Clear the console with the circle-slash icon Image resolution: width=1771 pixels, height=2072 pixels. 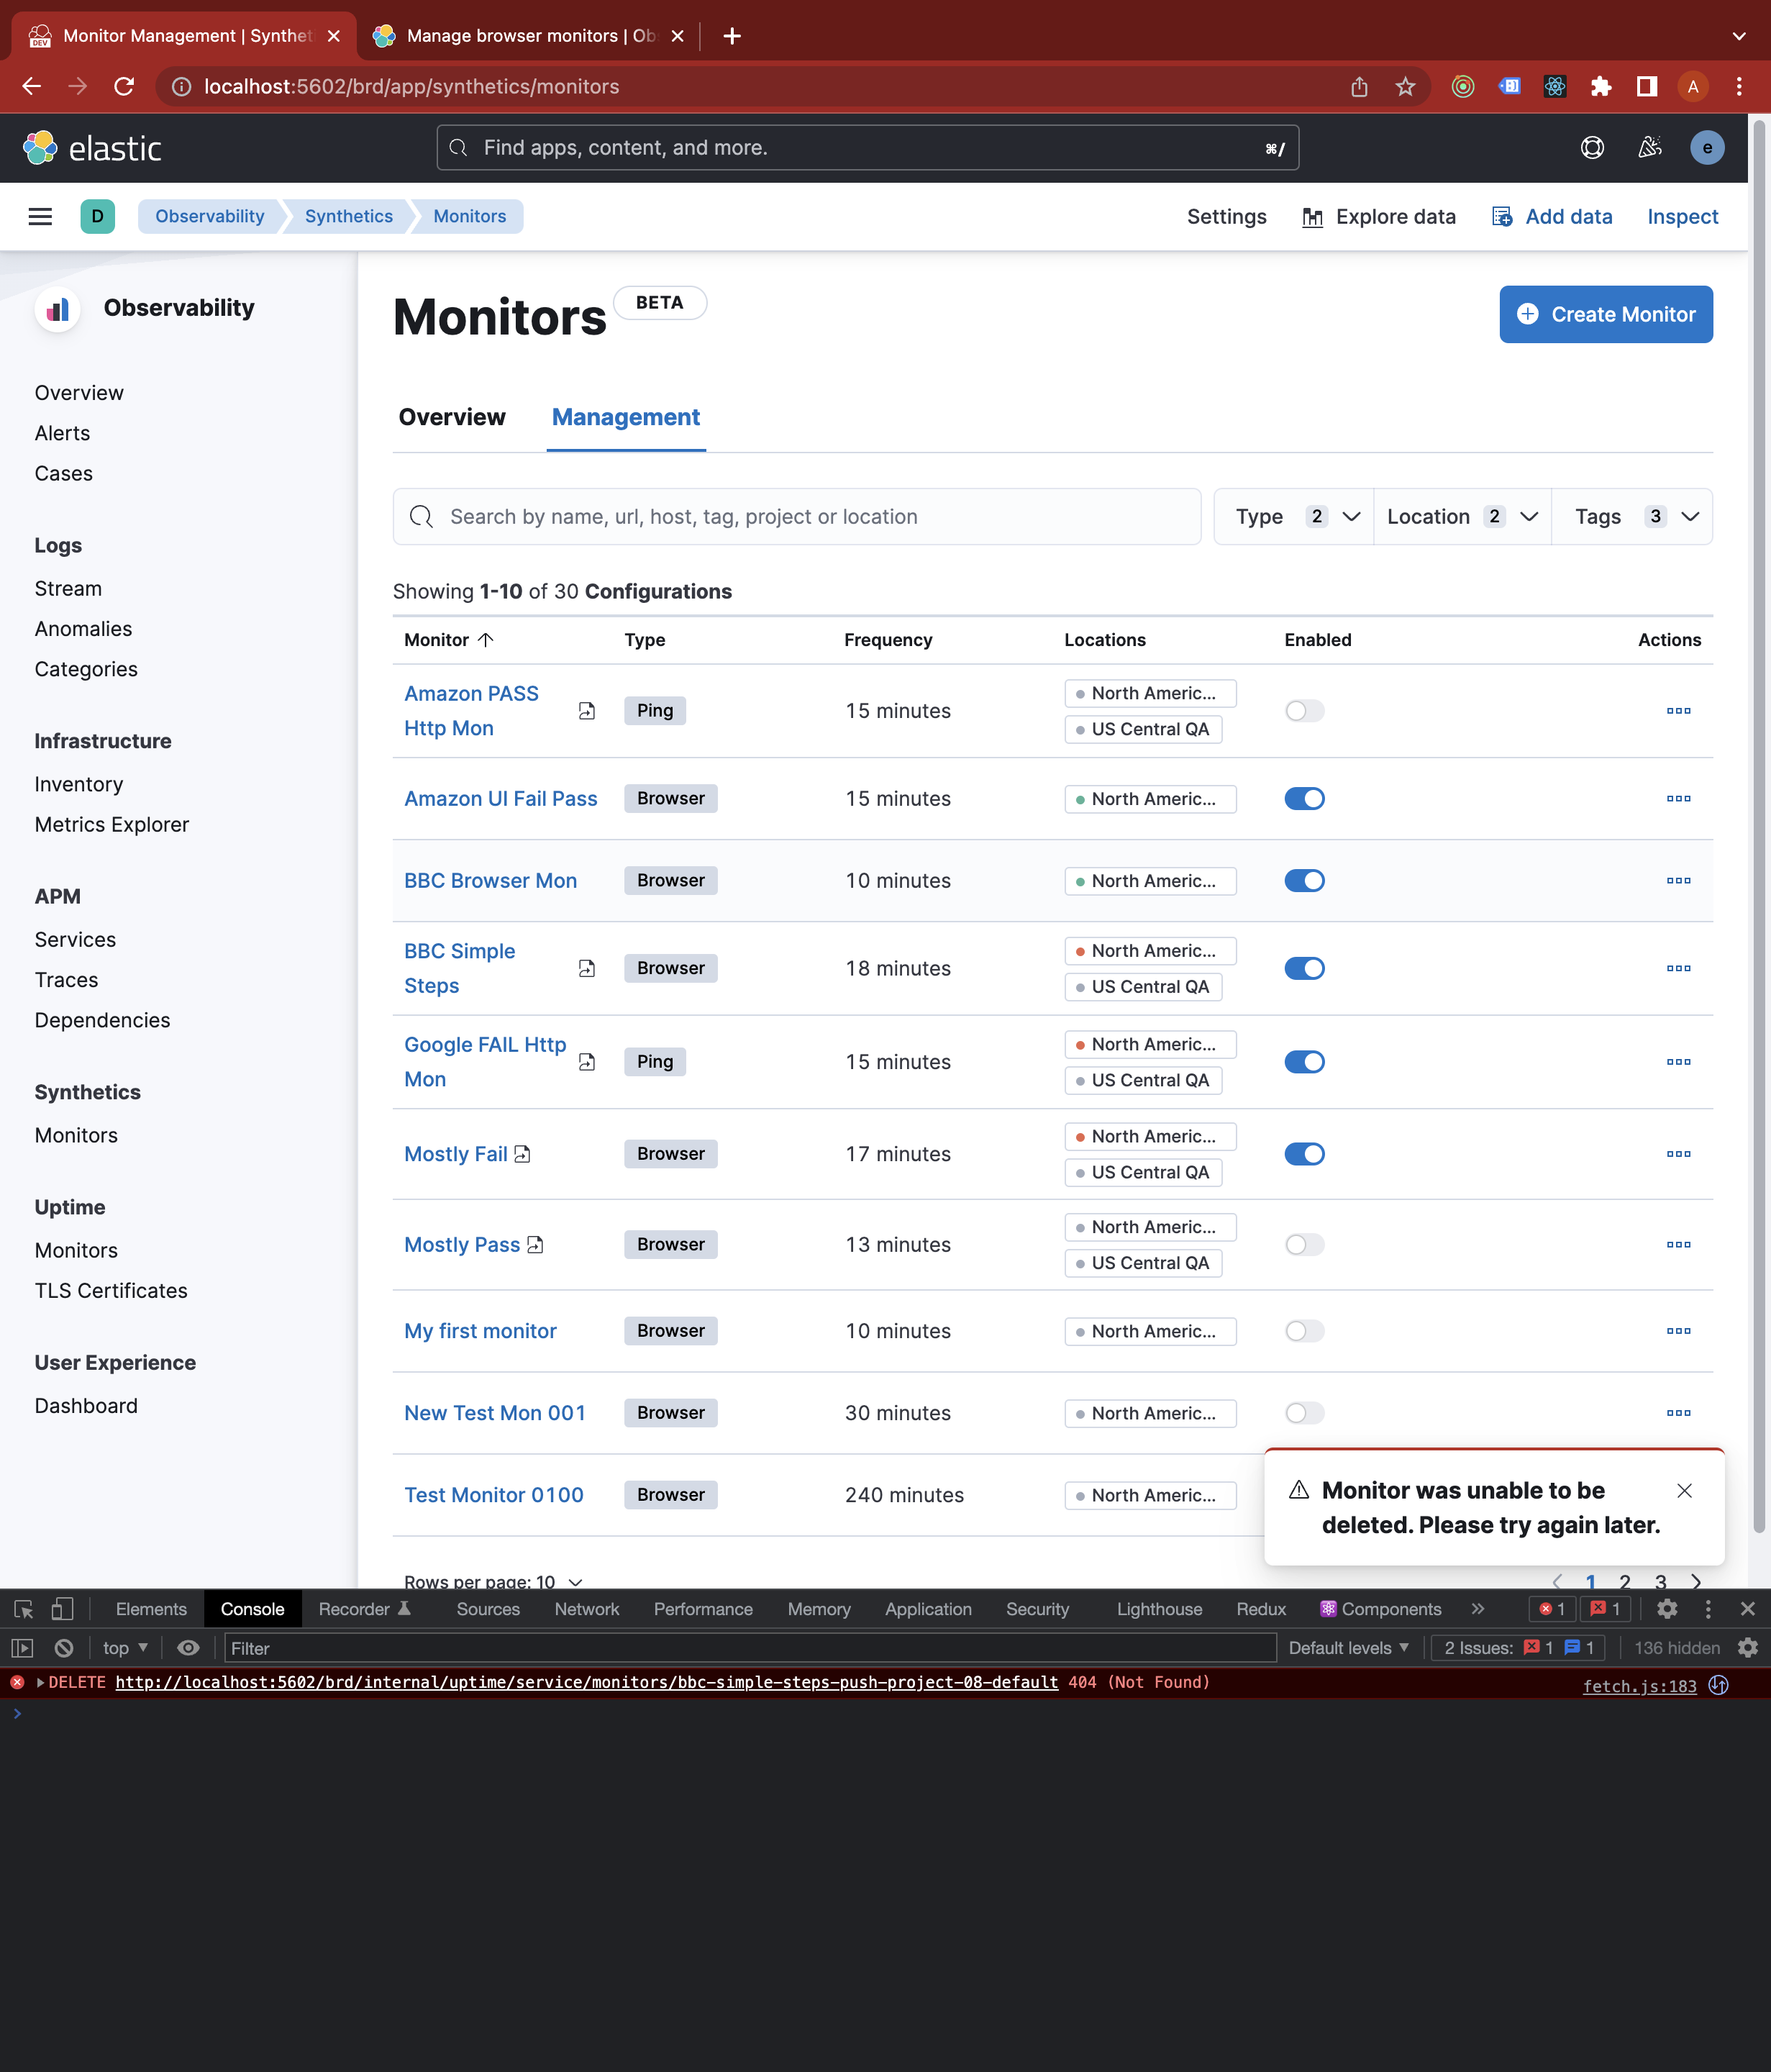(x=64, y=1647)
